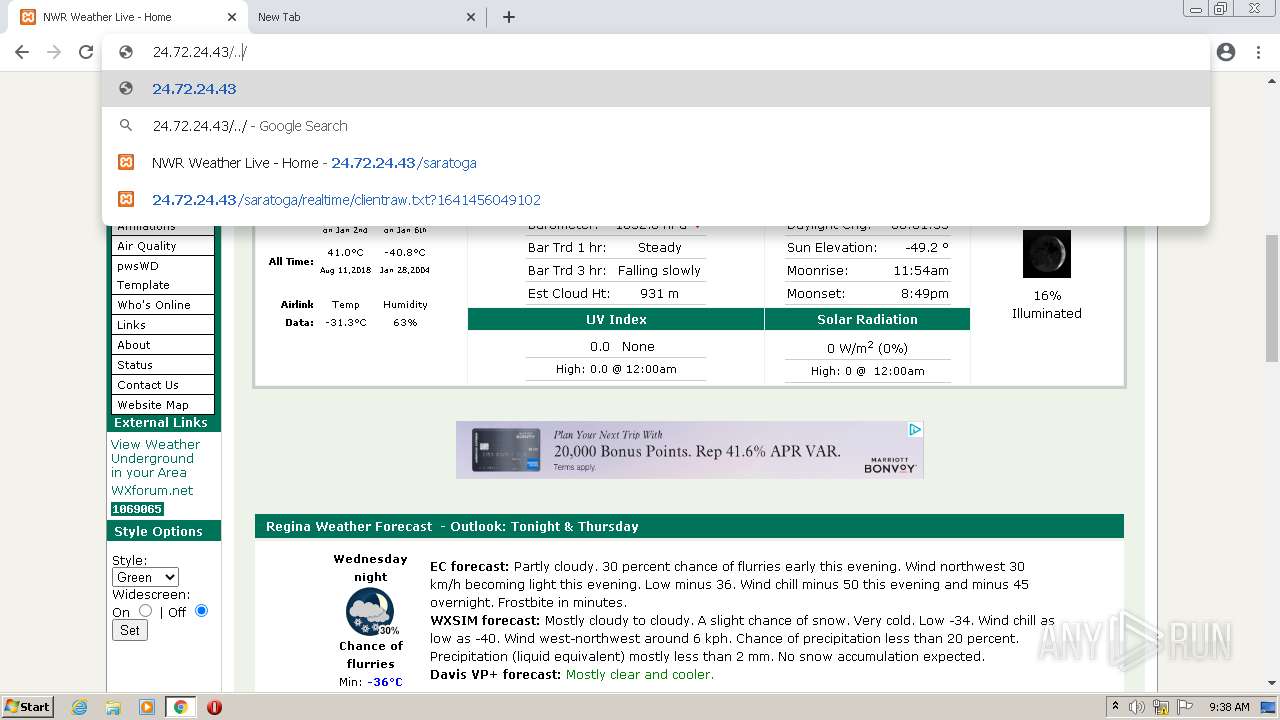Open the Who's Online page
This screenshot has width=1280, height=720.
pyautogui.click(x=163, y=305)
